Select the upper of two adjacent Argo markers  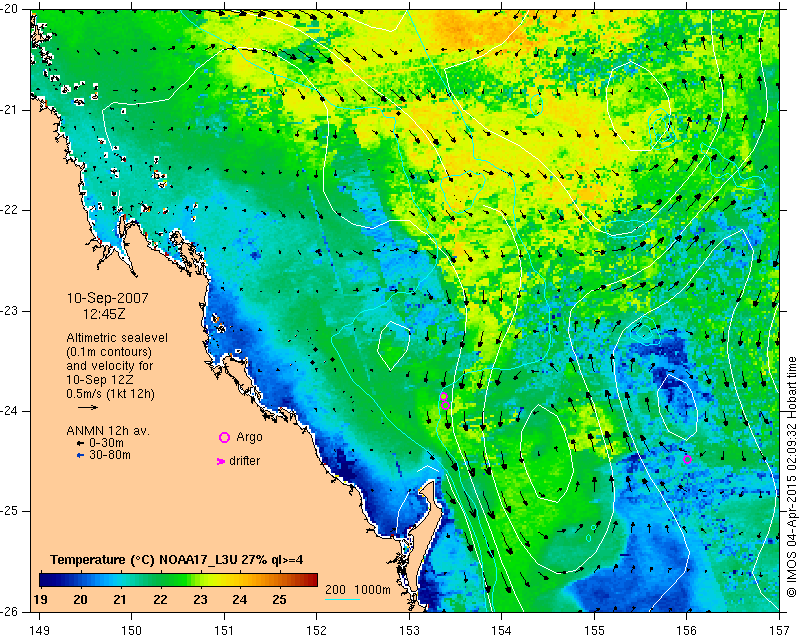click(x=444, y=397)
